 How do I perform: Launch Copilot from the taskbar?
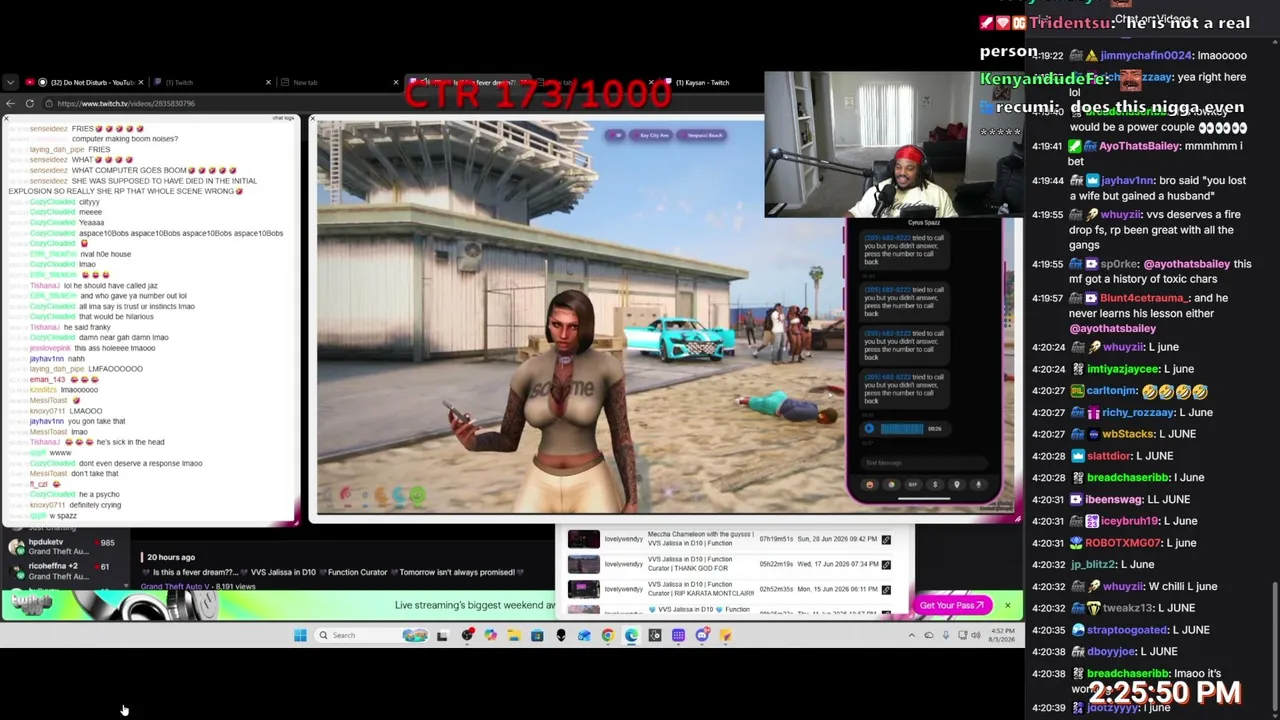[490, 635]
